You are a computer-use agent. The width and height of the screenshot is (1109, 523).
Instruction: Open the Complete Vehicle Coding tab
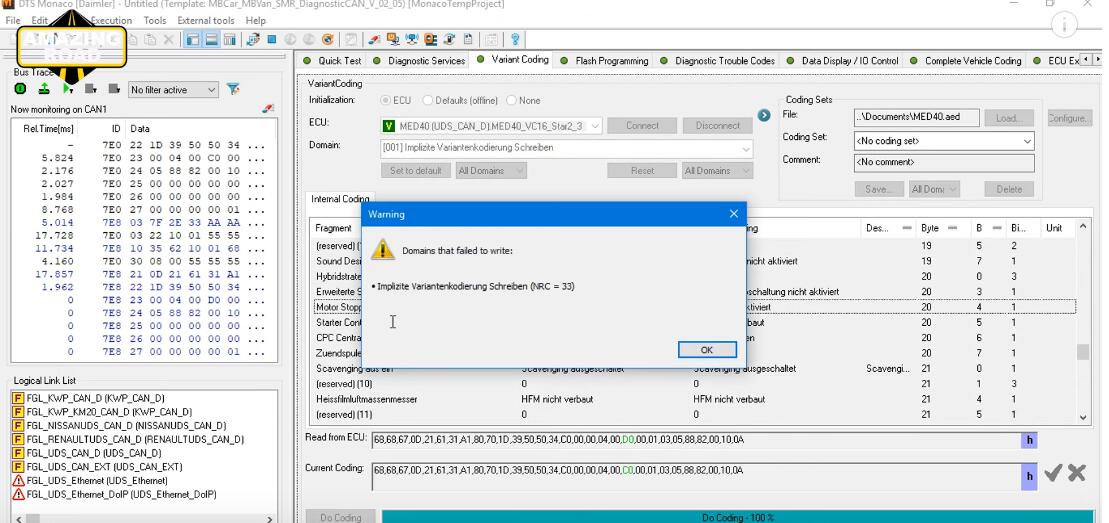pyautogui.click(x=966, y=61)
